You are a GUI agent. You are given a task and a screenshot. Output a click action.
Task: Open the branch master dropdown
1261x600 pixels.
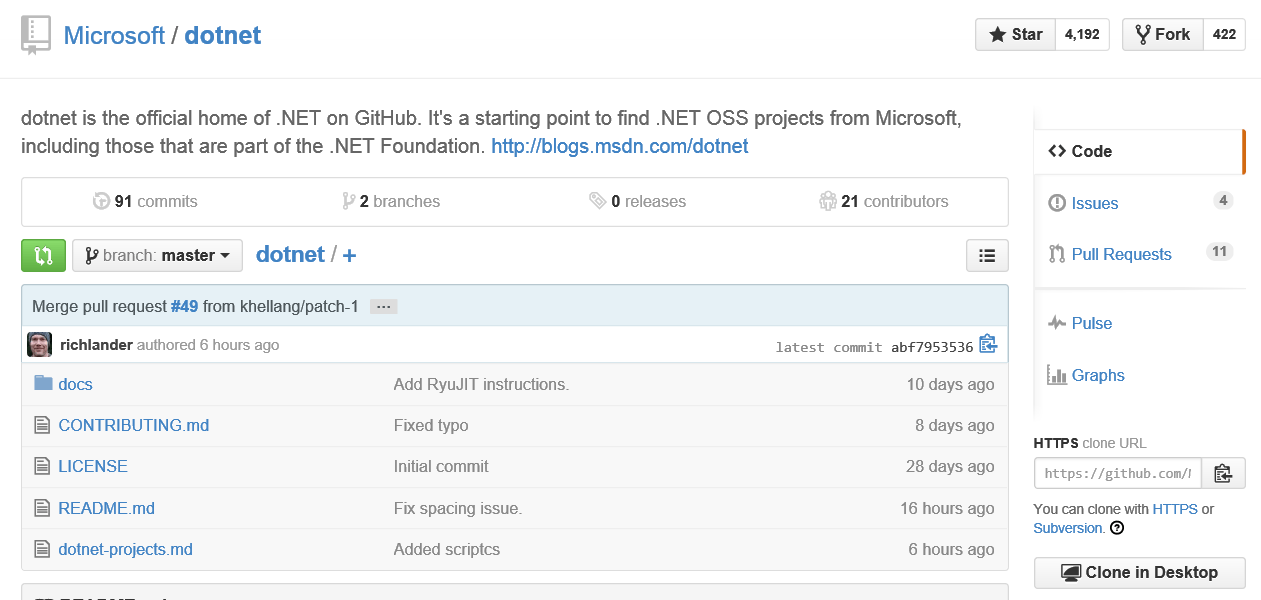point(158,255)
